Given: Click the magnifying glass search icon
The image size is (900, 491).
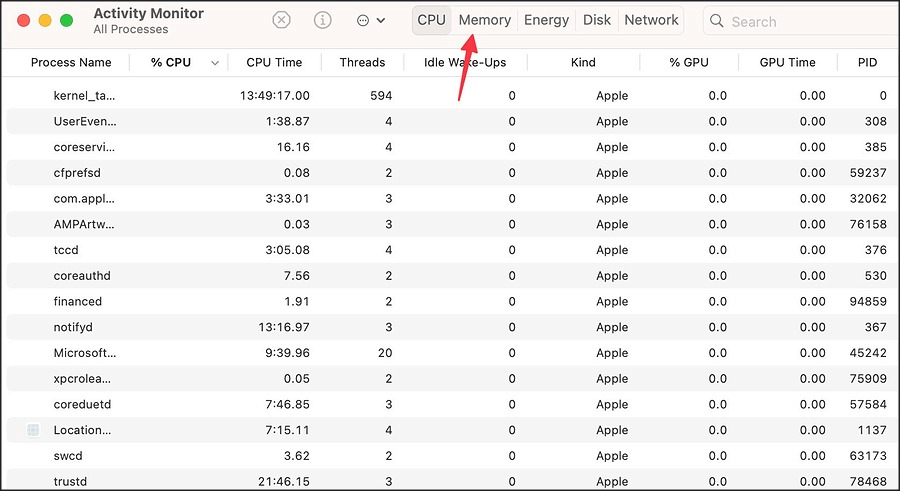Looking at the screenshot, I should pyautogui.click(x=716, y=21).
